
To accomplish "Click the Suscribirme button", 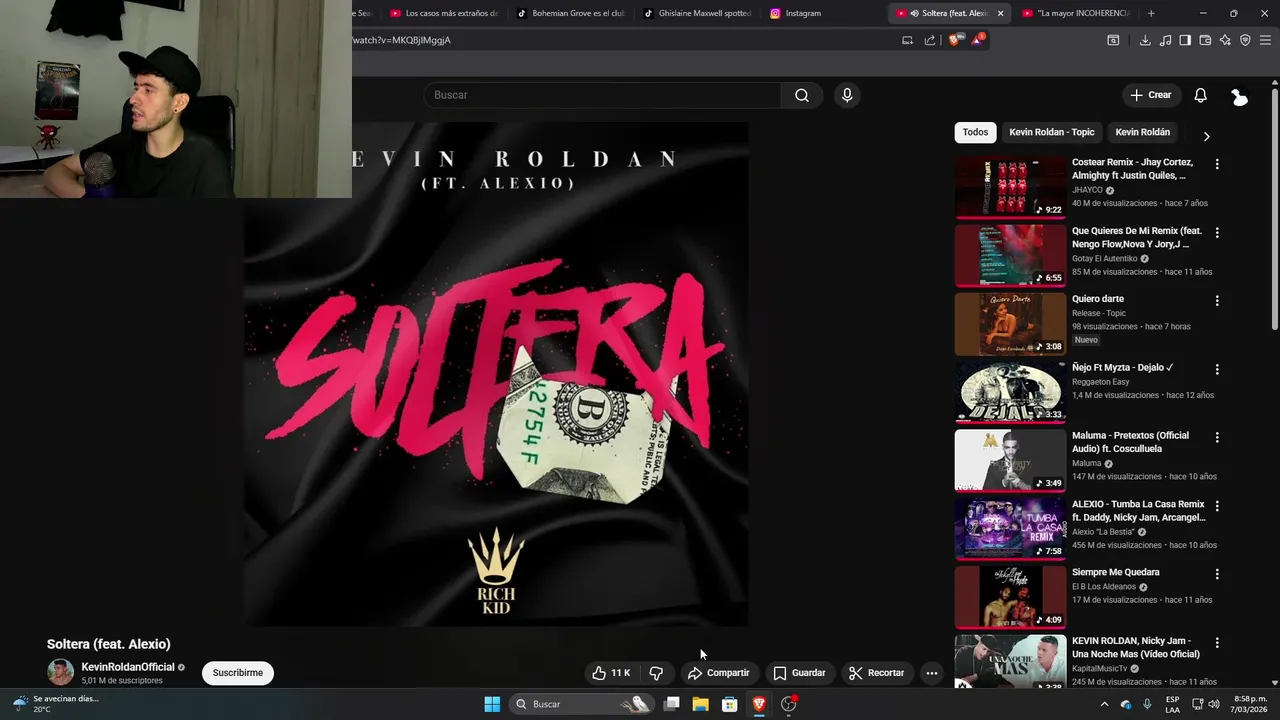I will (x=238, y=673).
